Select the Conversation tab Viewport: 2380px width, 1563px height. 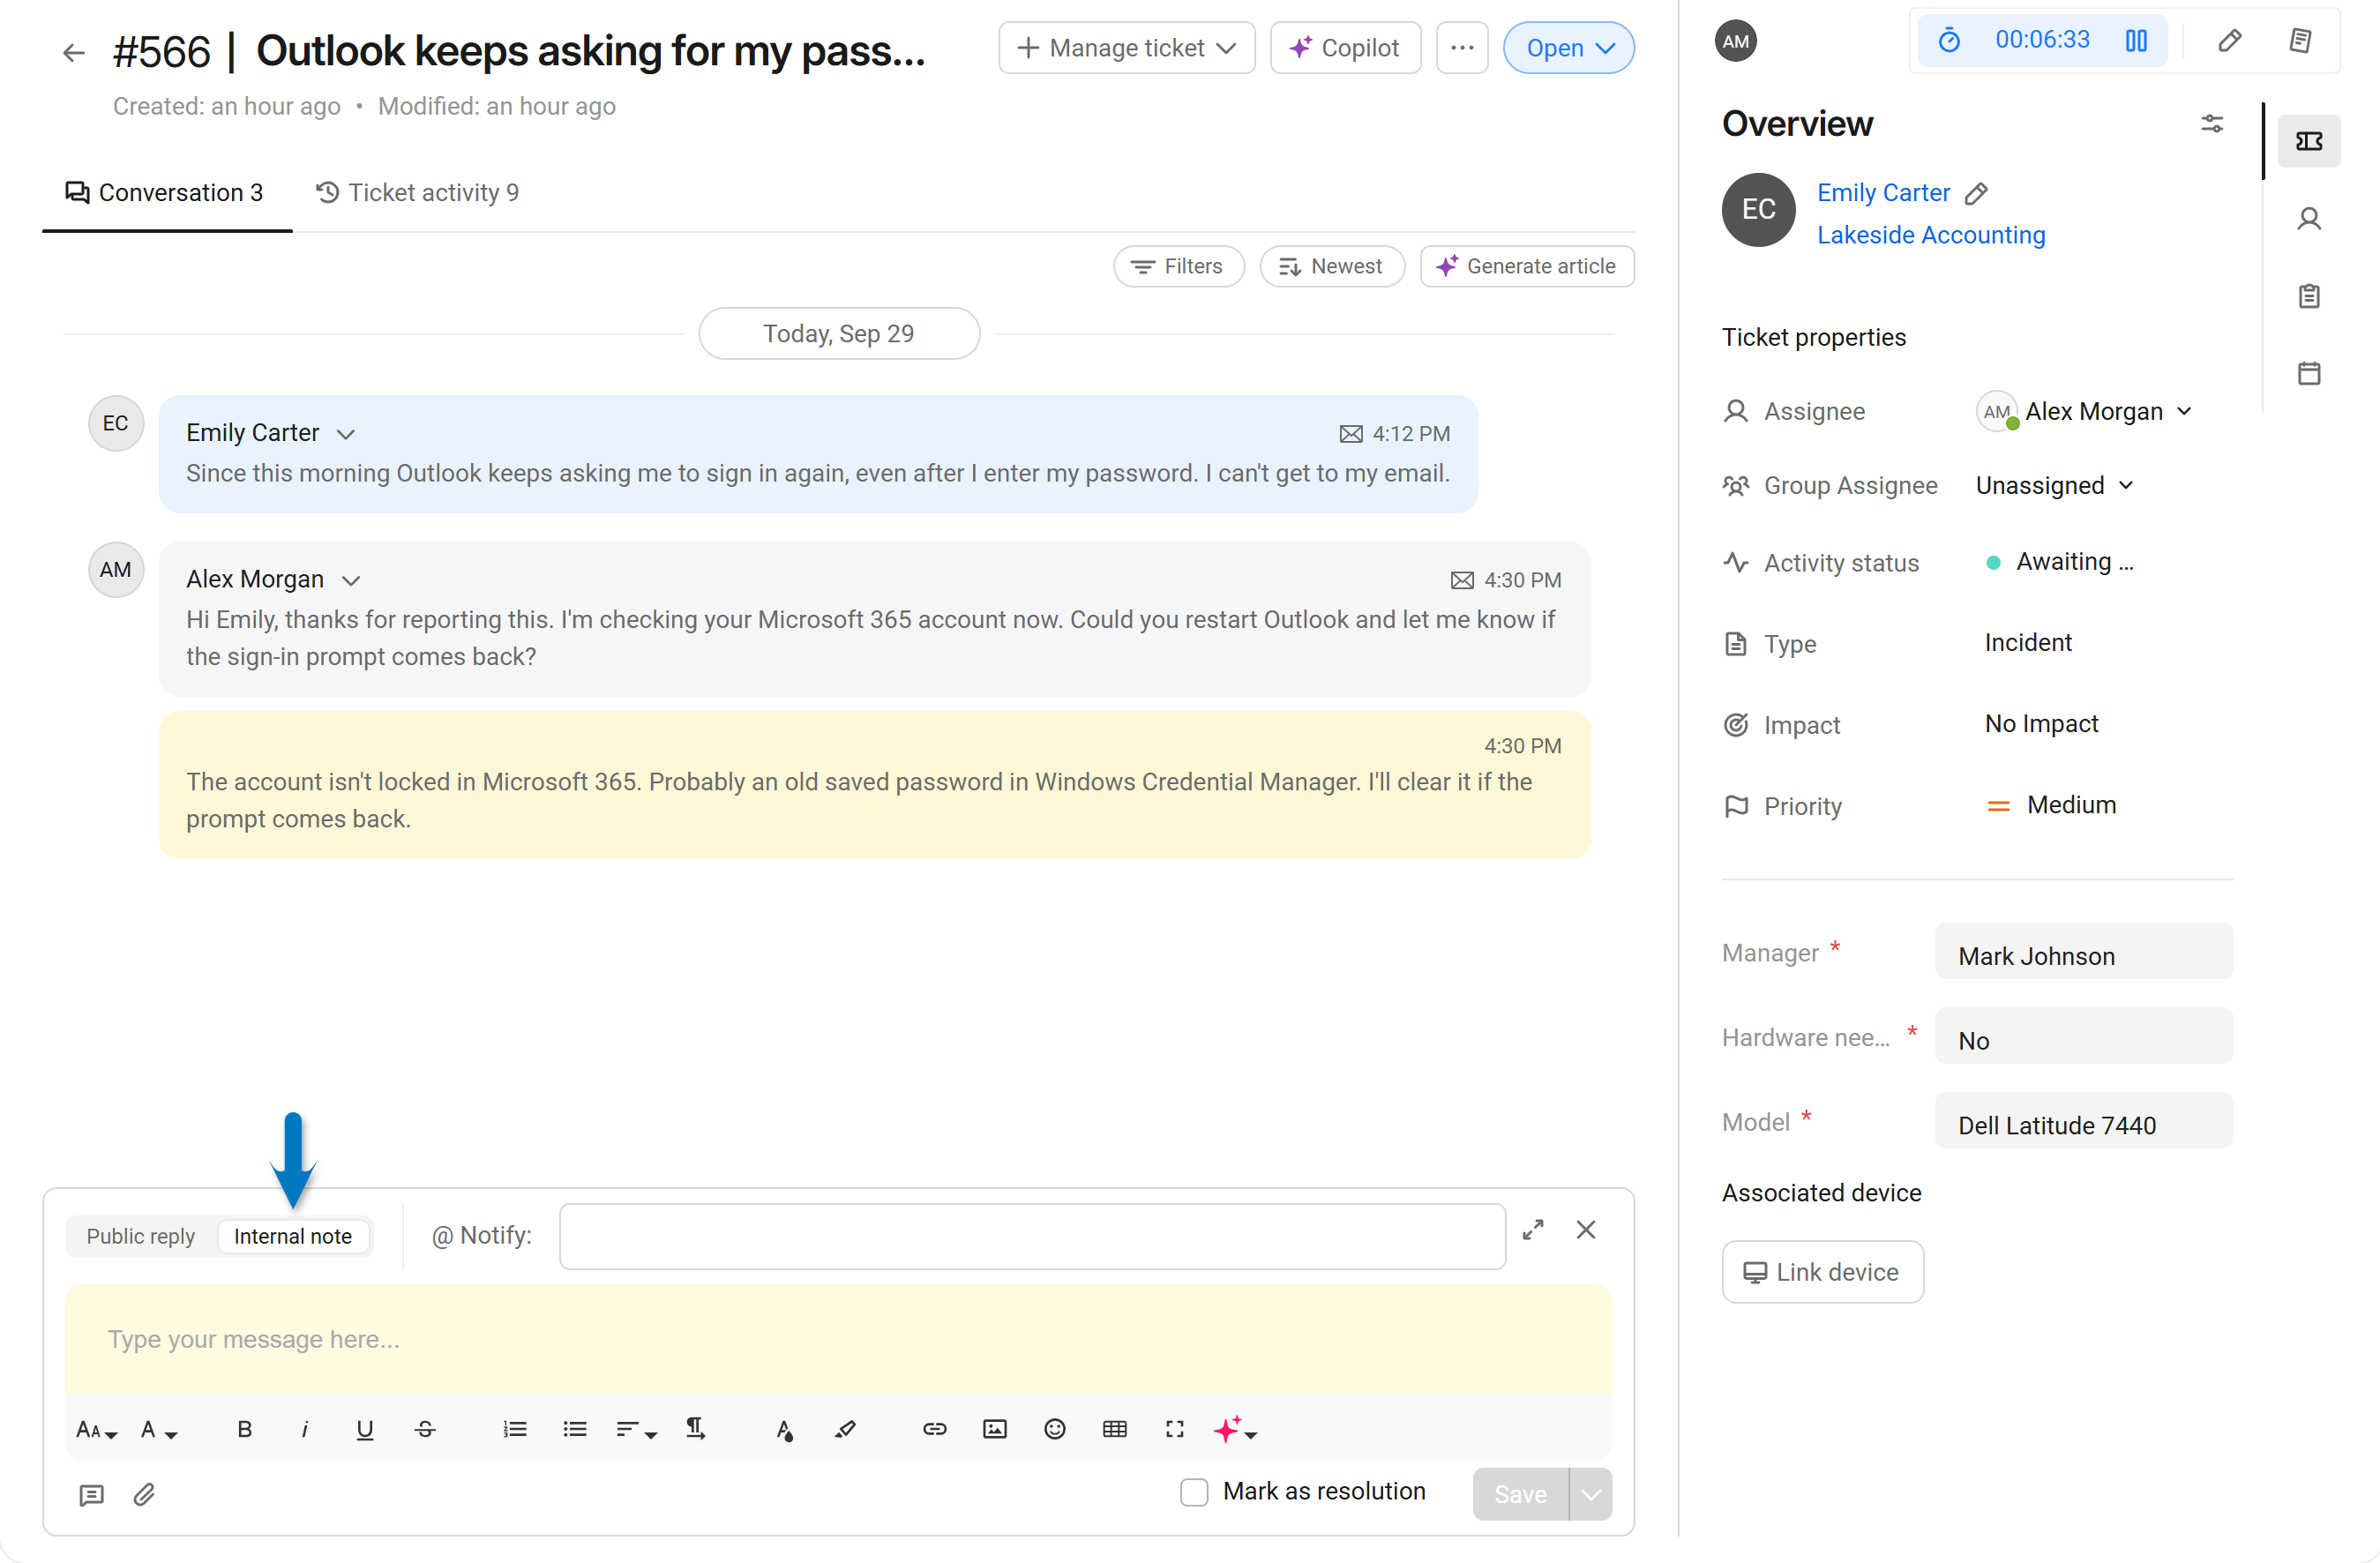coord(165,192)
